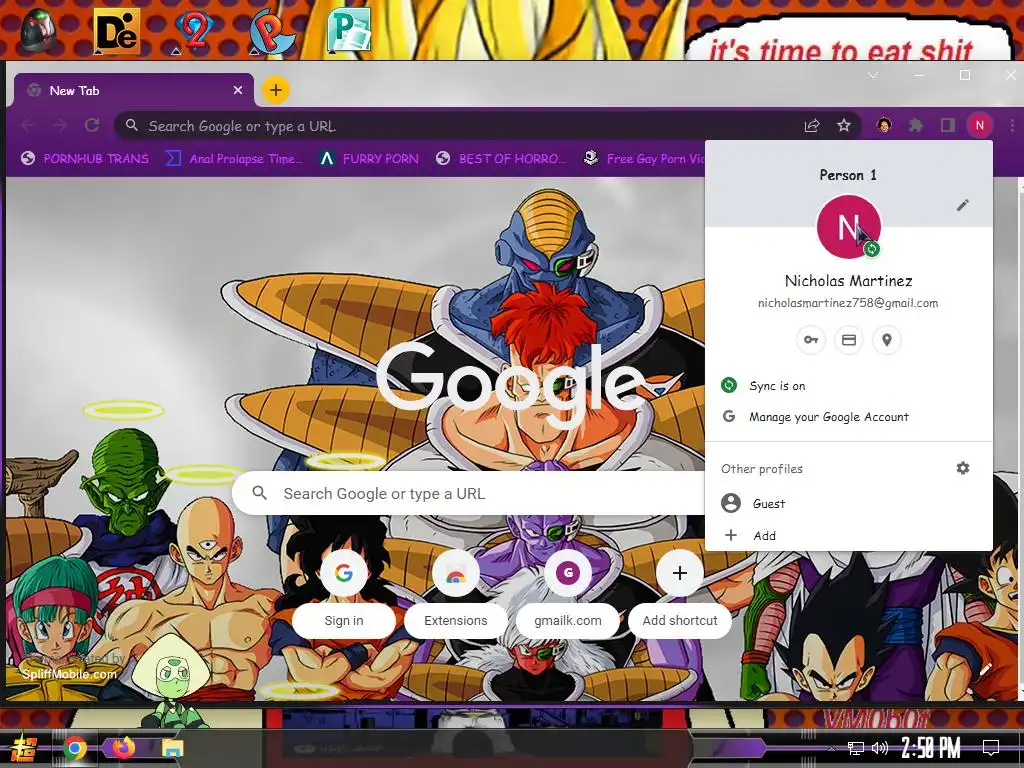This screenshot has width=1024, height=768.
Task: Click the profile avatar N in toolbar
Action: (x=980, y=125)
